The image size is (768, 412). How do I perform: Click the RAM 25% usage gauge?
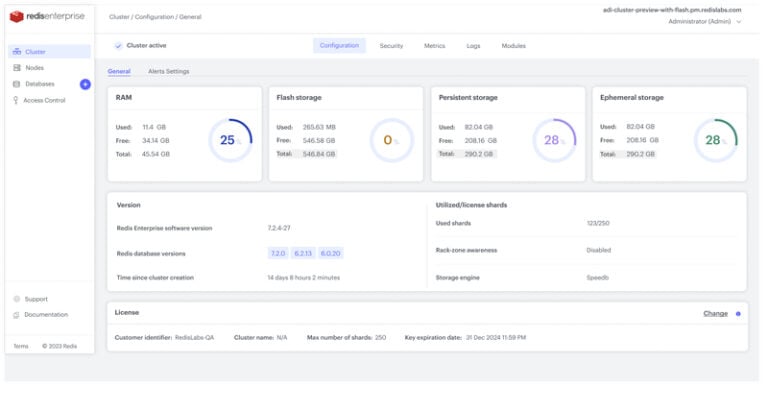tap(230, 140)
